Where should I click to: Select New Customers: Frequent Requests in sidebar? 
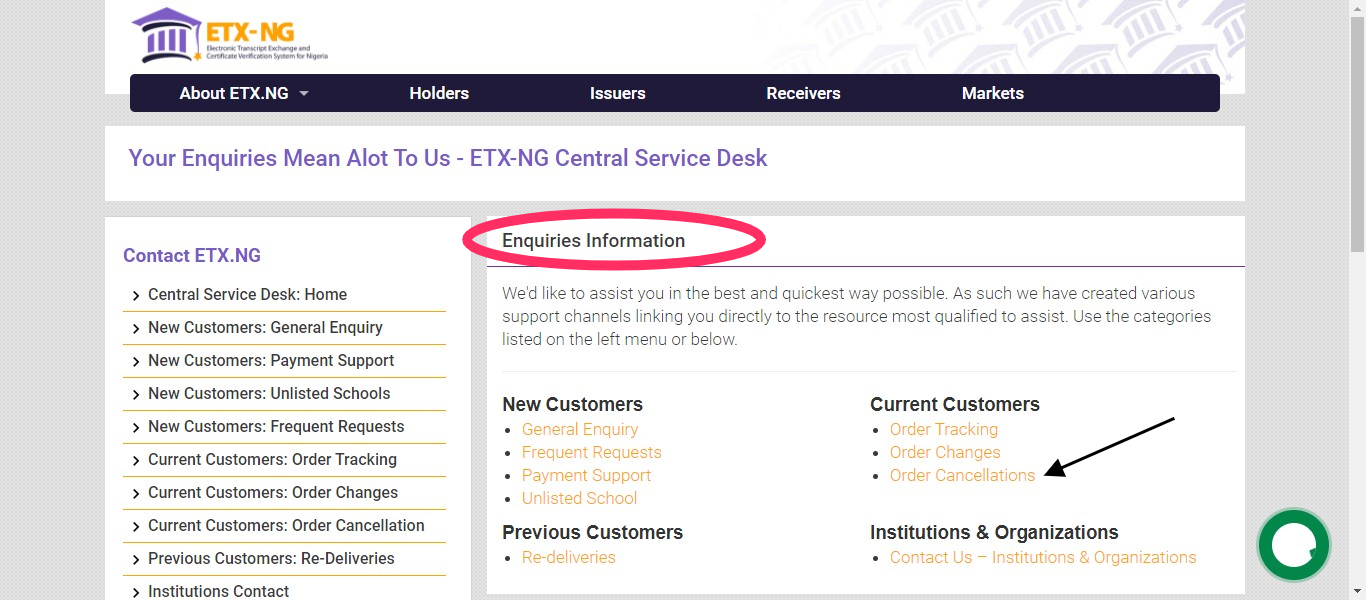[x=276, y=427]
